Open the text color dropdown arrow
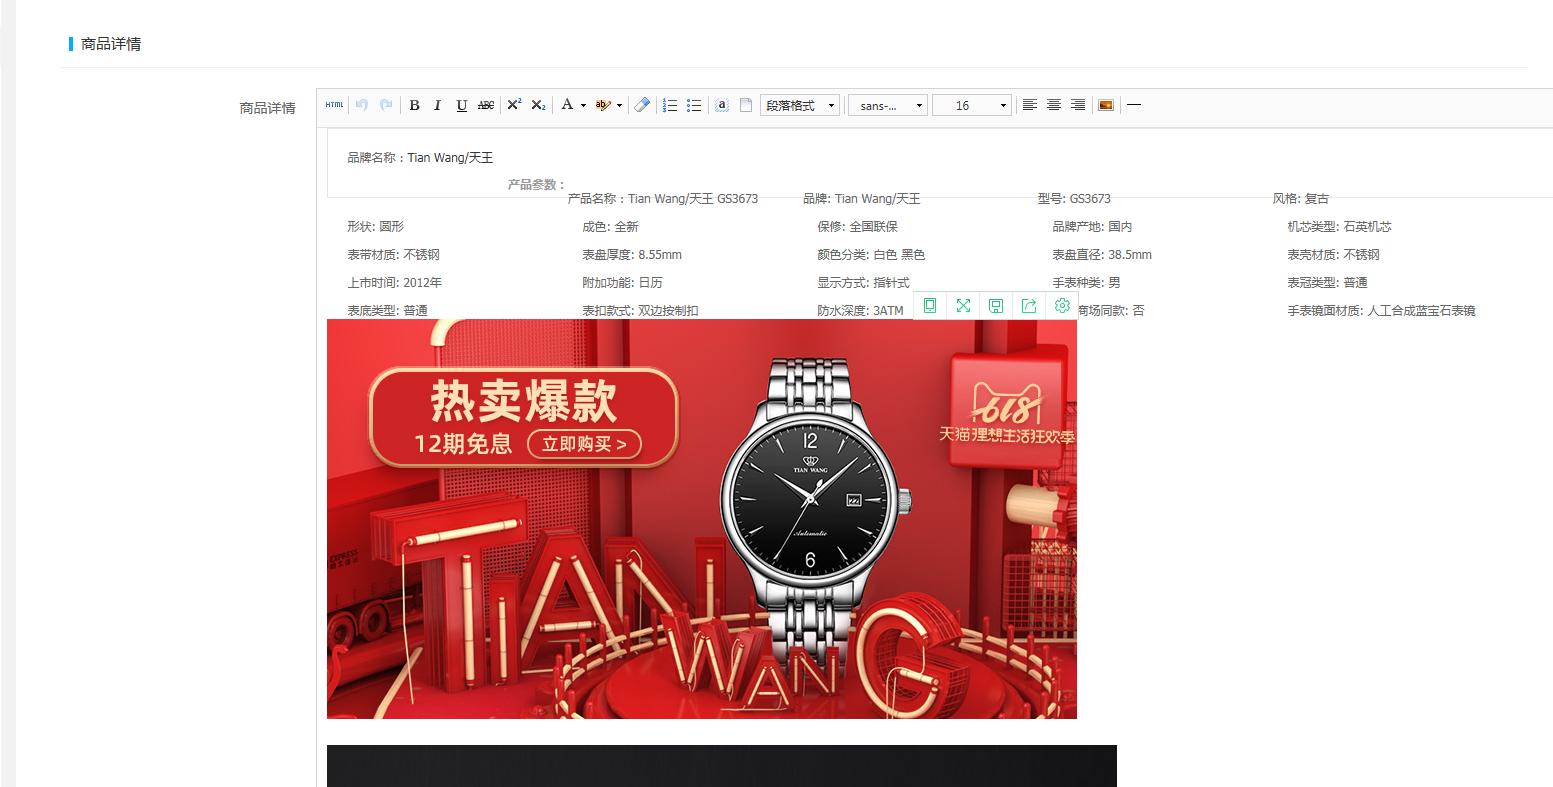Viewport: 1553px width, 787px height. (x=583, y=105)
